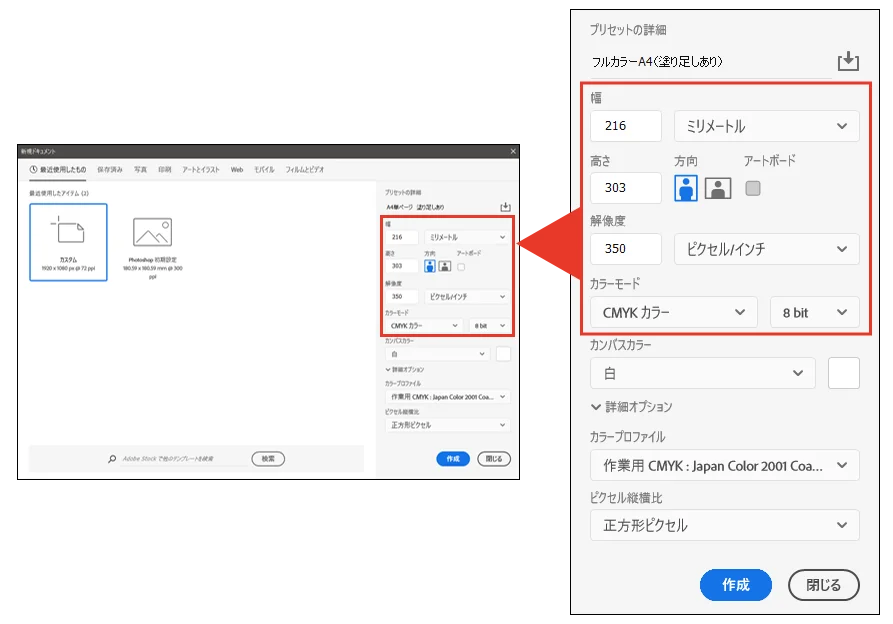Image resolution: width=893 pixels, height=624 pixels.
Task: Close the 新規ドキュメント dialog with X
Action: (x=513, y=151)
